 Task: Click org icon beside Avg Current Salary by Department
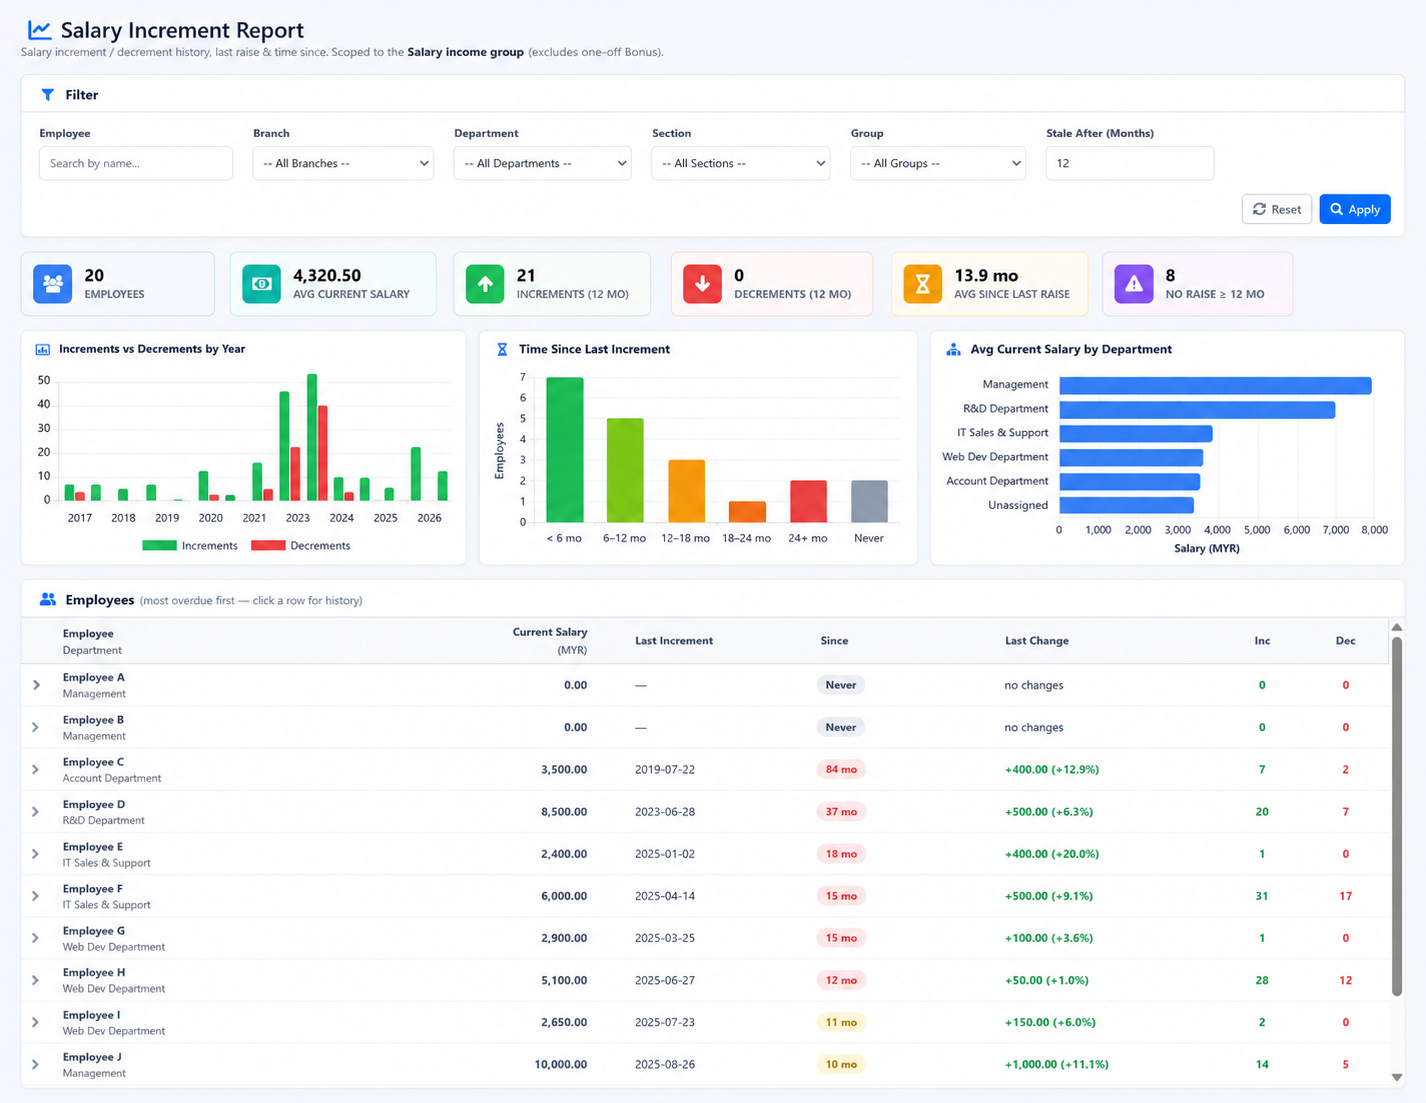[x=953, y=349]
